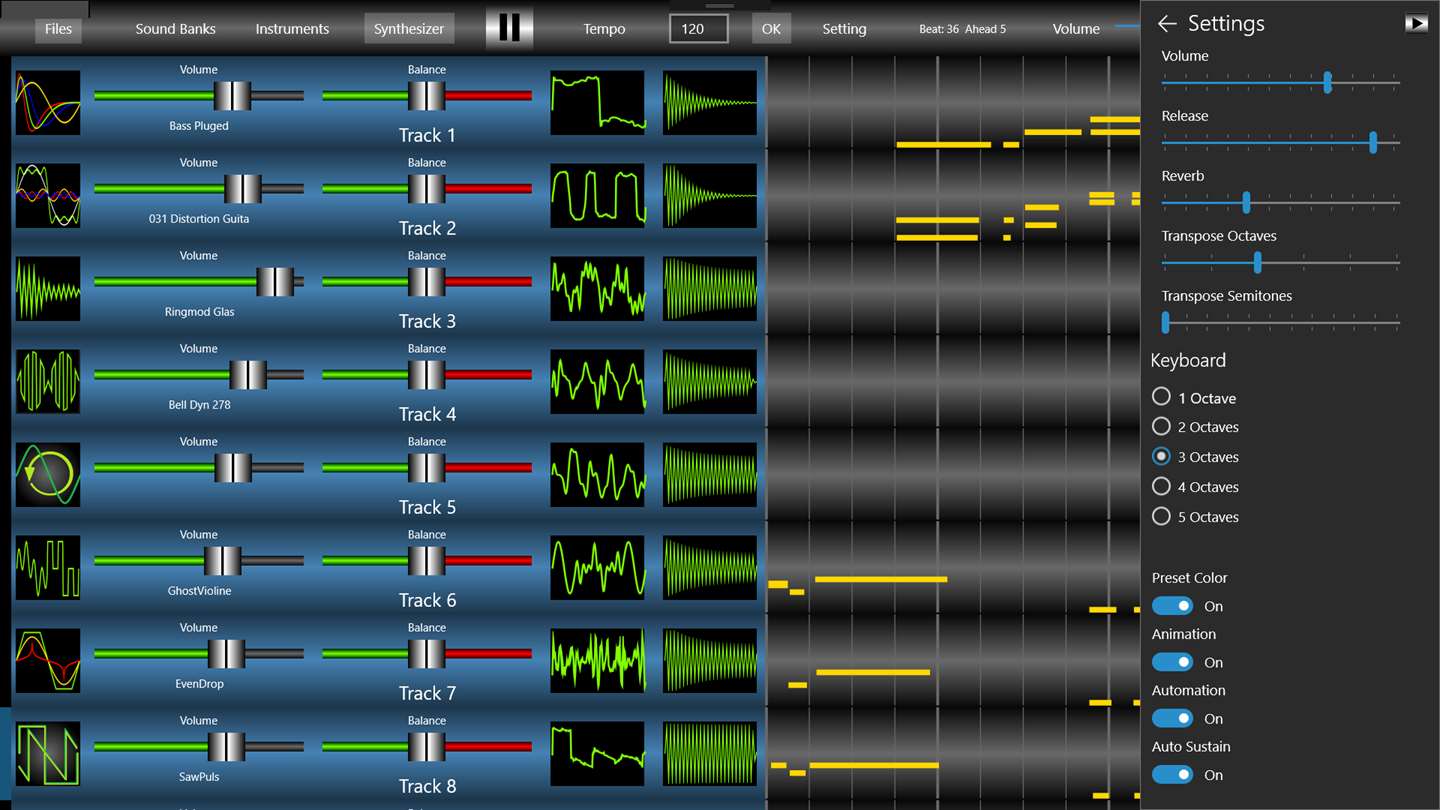This screenshot has height=810, width=1440.
Task: Switch to Instruments tab
Action: coord(292,29)
